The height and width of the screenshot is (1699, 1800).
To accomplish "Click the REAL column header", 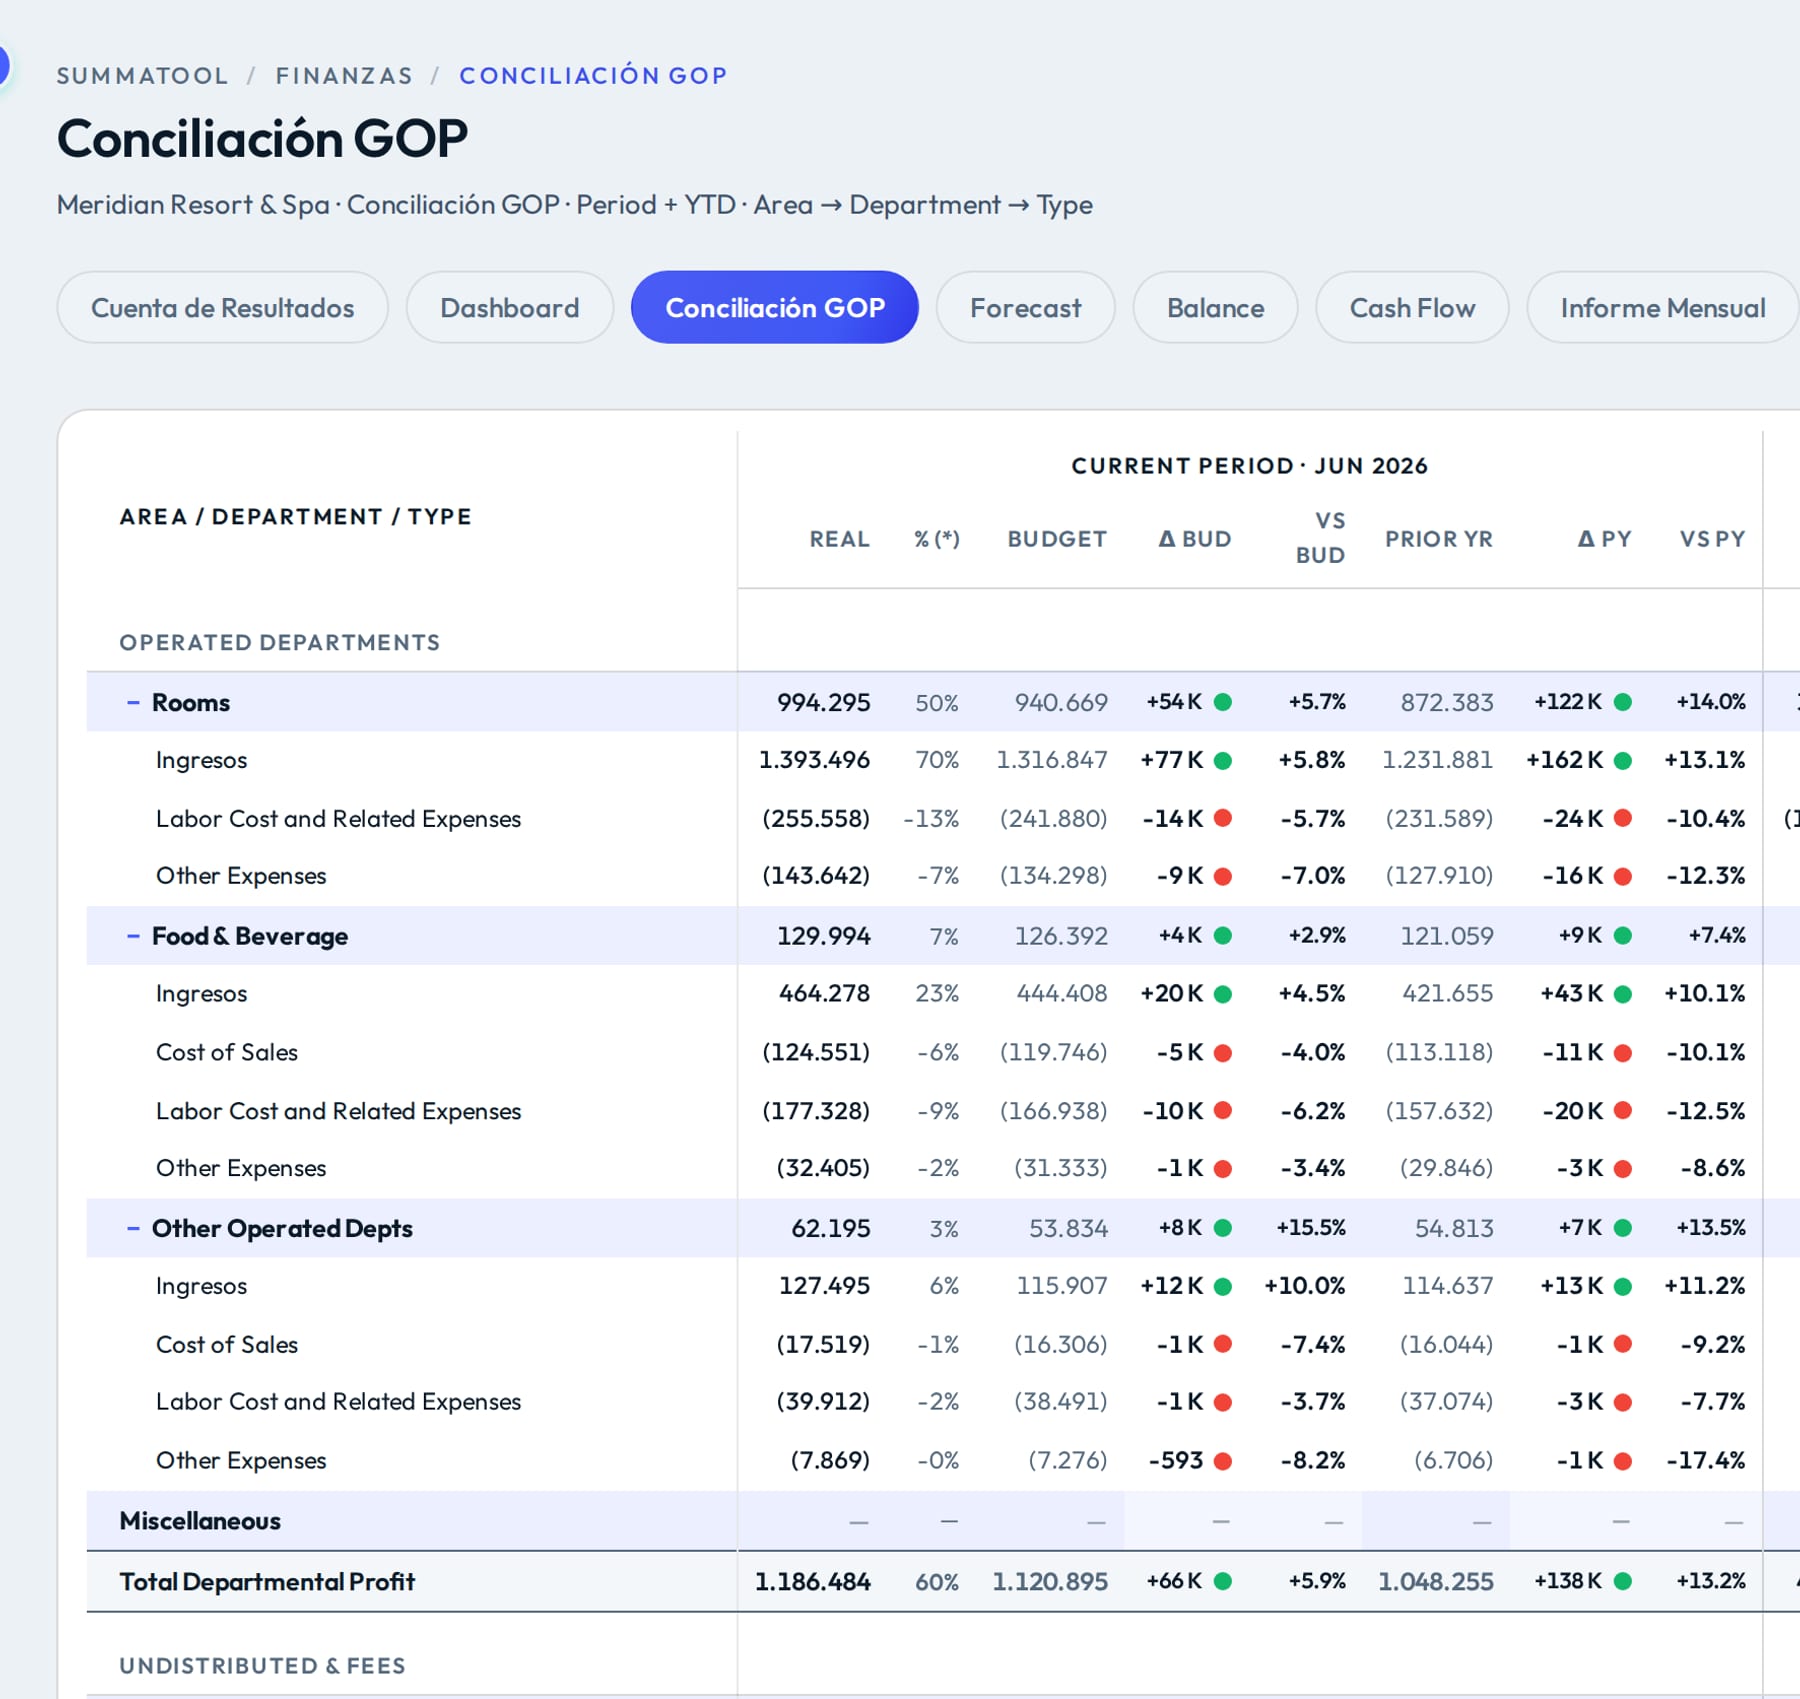I will coord(839,539).
